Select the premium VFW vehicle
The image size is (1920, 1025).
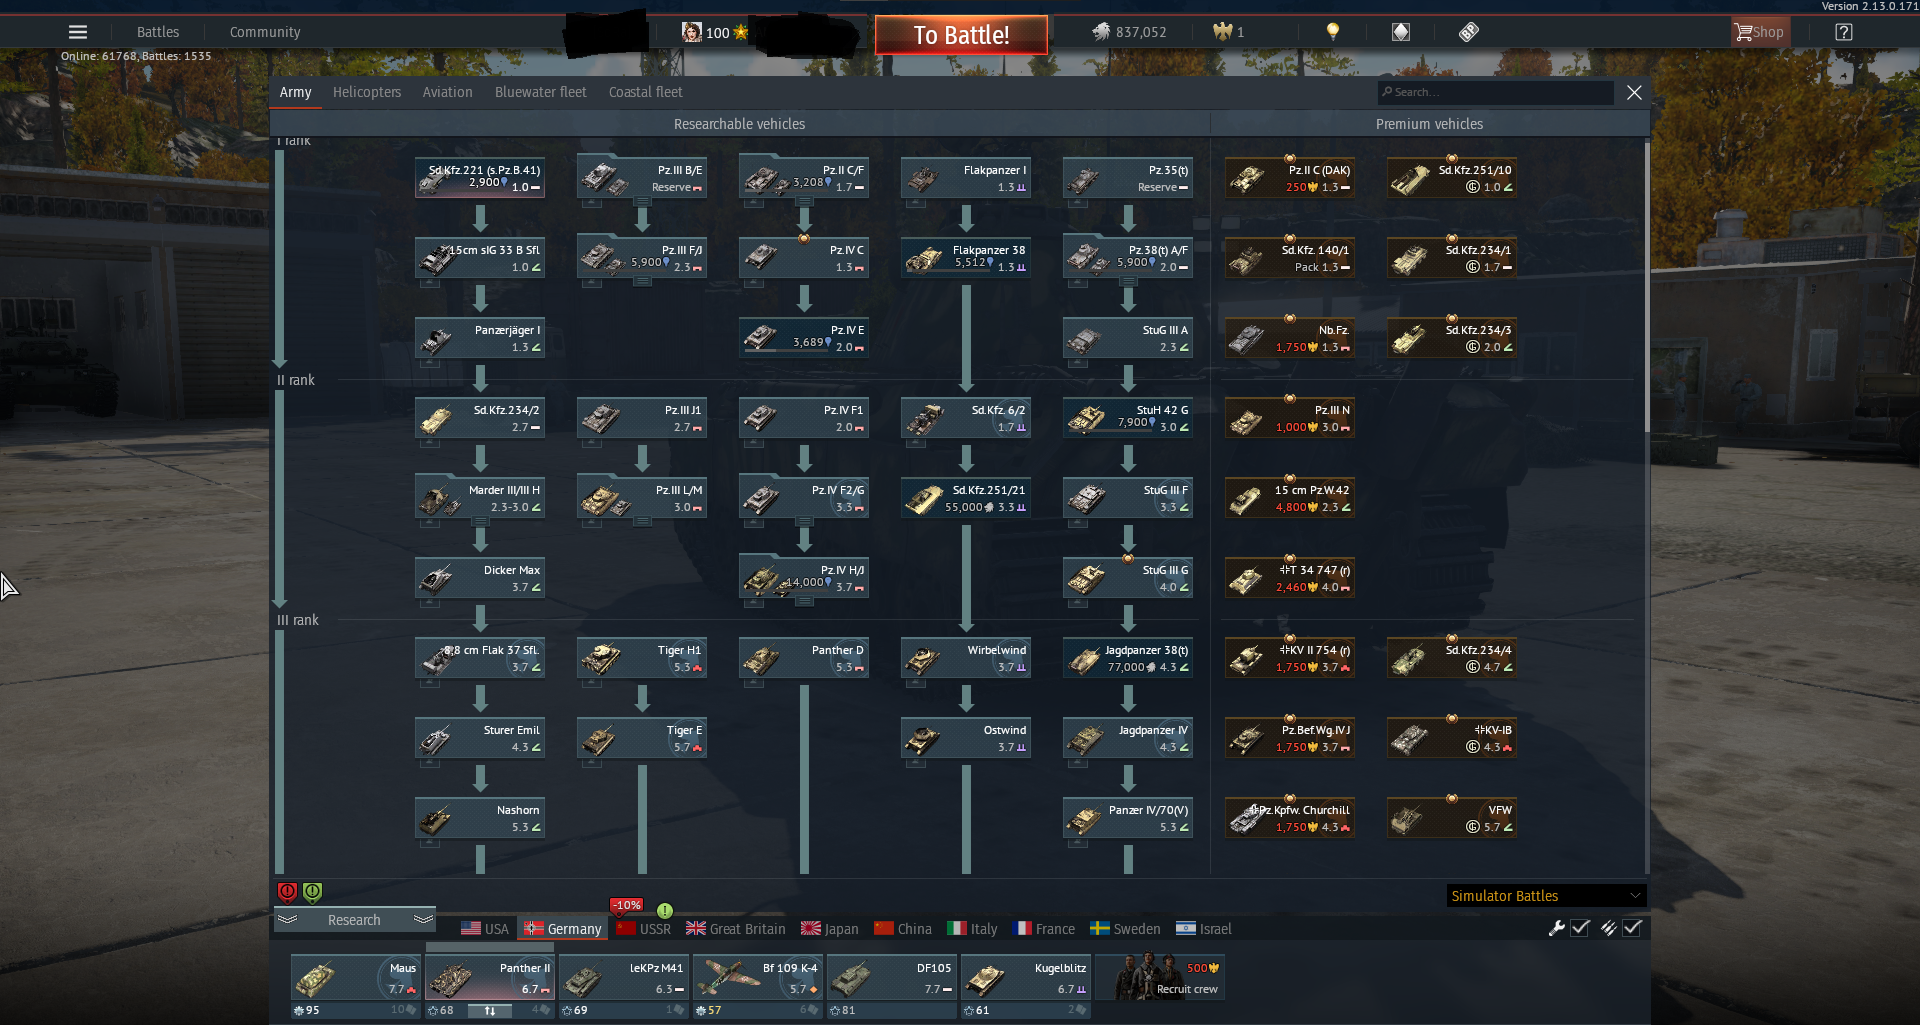coord(1452,818)
